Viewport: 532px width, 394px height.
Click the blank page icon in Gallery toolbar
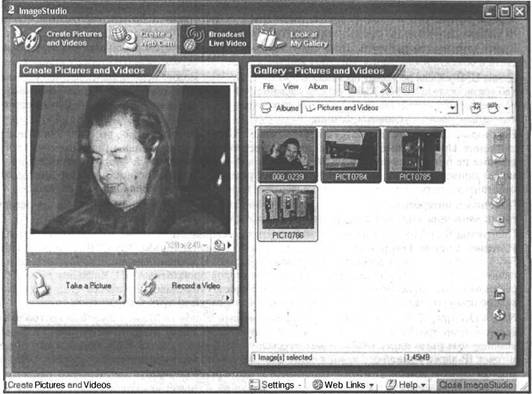click(x=367, y=87)
